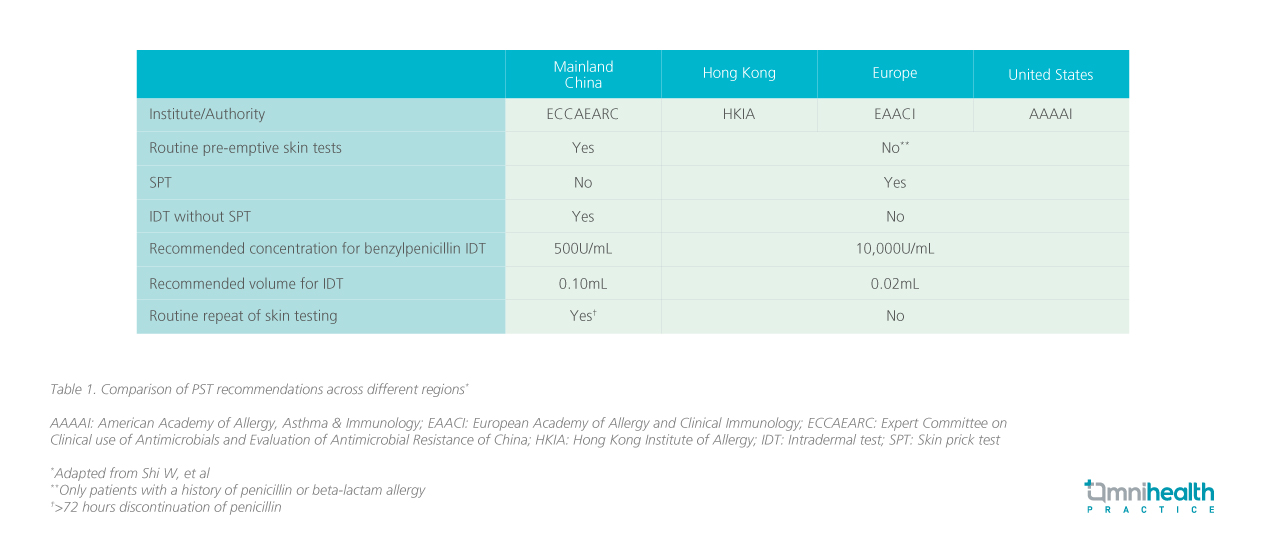Select the Recommended volume for IDT label

pos(246,283)
